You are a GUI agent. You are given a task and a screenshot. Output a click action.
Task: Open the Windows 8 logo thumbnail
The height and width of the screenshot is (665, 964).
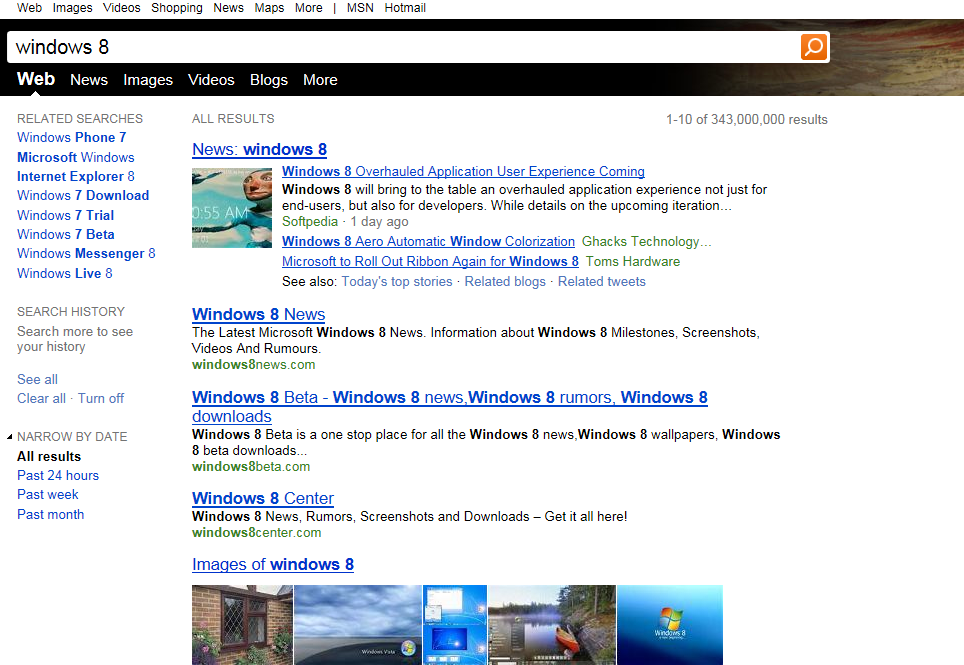[x=670, y=624]
